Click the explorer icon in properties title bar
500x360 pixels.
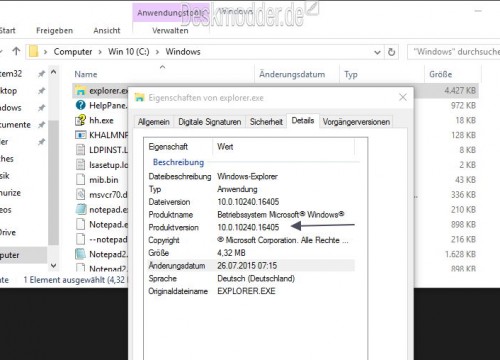(x=139, y=98)
